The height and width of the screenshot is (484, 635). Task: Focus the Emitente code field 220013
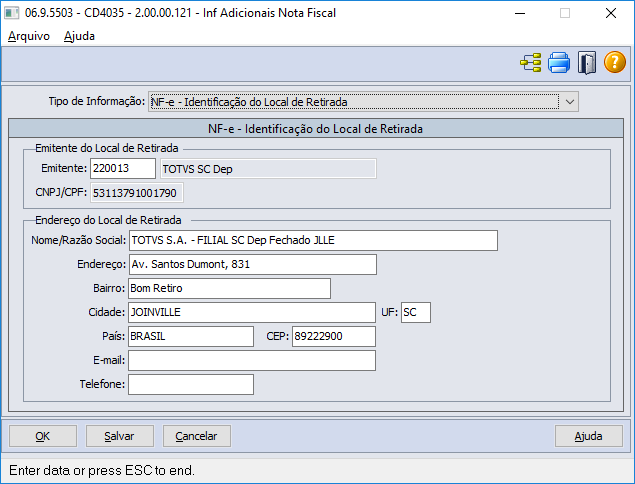pyautogui.click(x=123, y=168)
